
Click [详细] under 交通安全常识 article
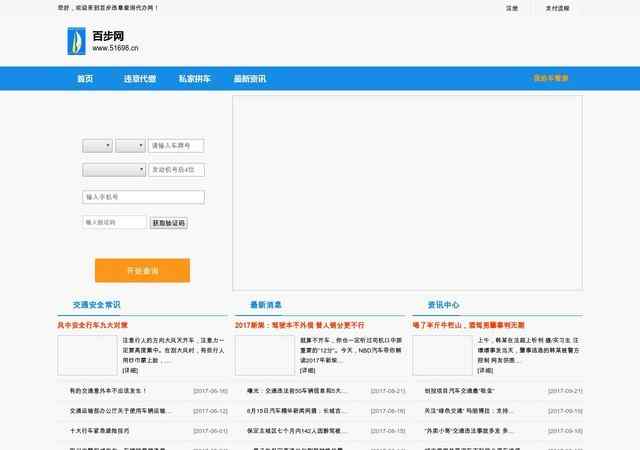point(130,370)
